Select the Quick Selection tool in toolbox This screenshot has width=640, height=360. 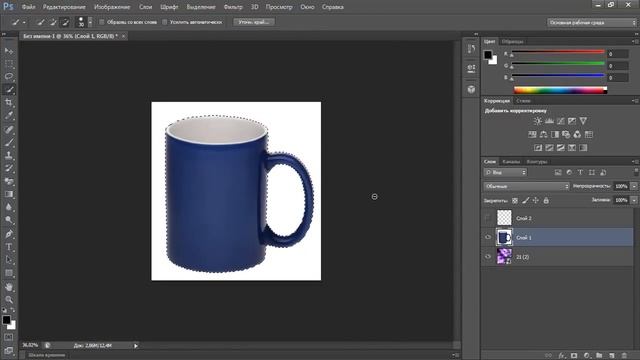pos(9,90)
